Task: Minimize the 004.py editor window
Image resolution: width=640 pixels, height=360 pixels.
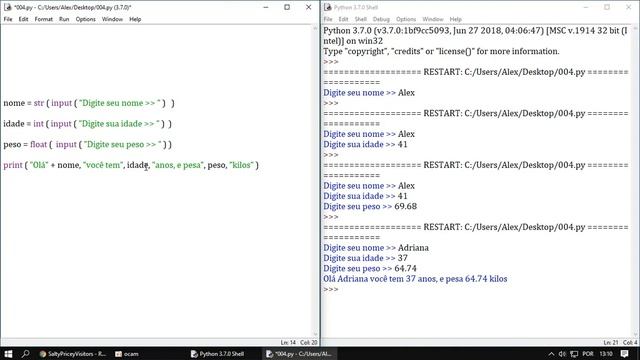Action: coord(266,7)
